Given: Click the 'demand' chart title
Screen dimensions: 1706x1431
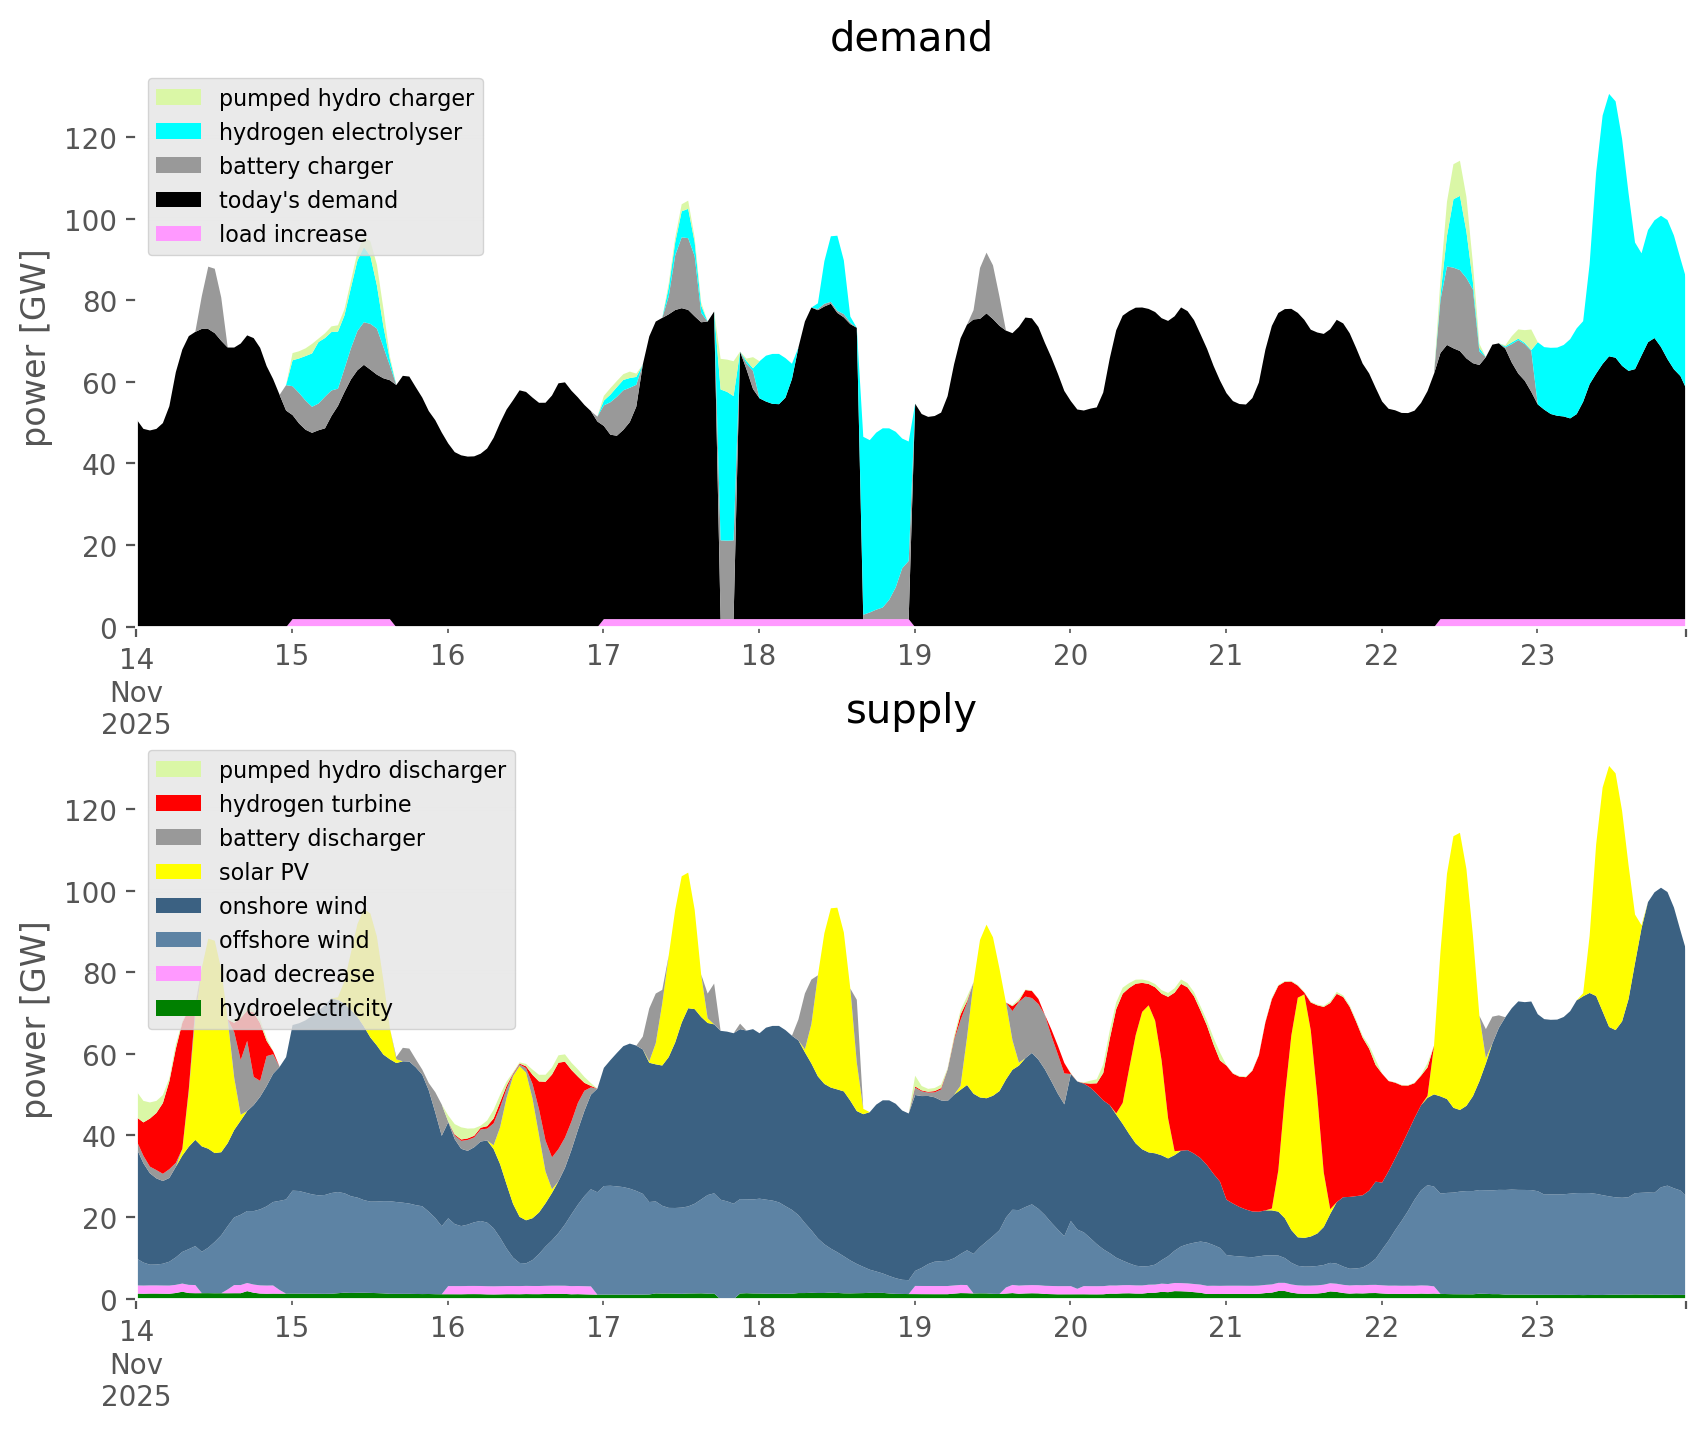Looking at the screenshot, I should coord(910,38).
